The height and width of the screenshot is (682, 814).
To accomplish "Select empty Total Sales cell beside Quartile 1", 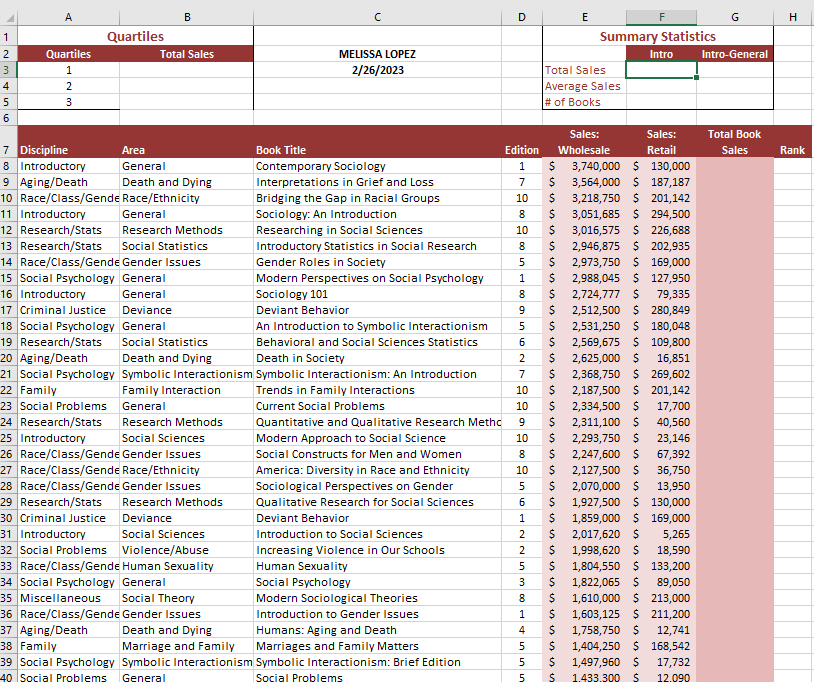I will pyautogui.click(x=187, y=70).
